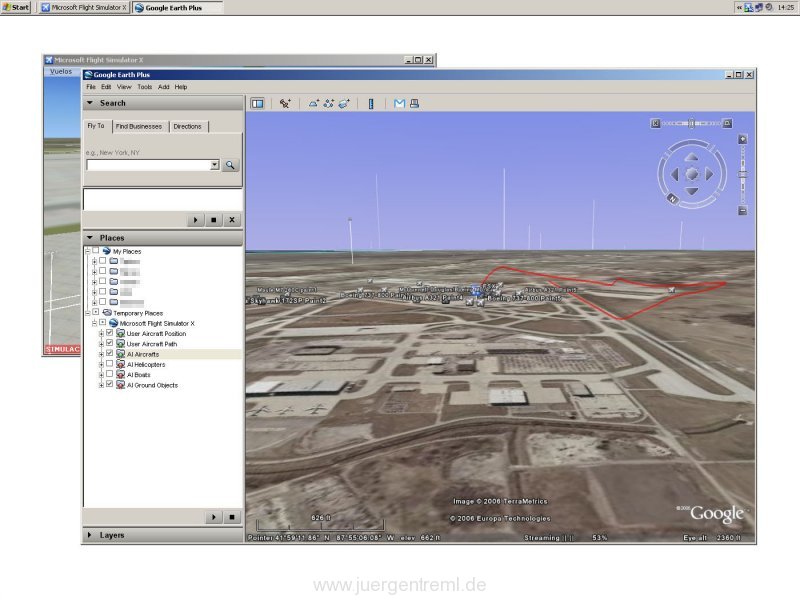
Task: Open the Fly To search dropdown arrow
Action: click(215, 165)
